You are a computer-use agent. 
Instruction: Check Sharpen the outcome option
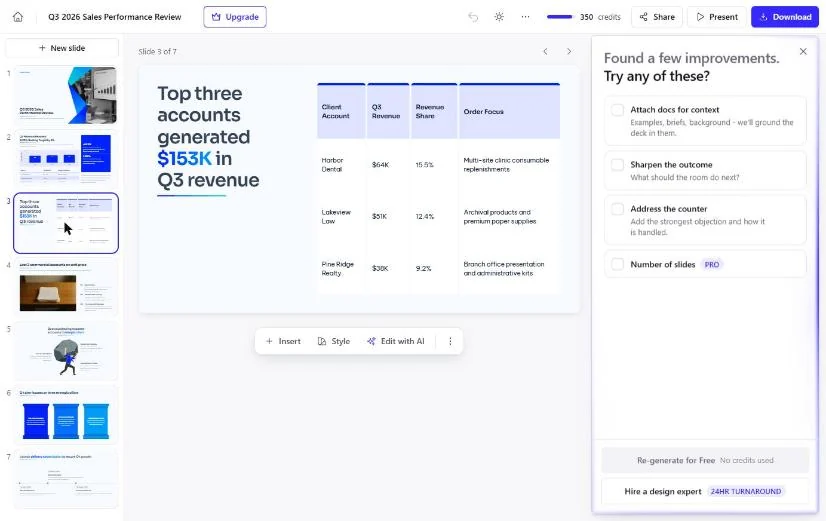pyautogui.click(x=617, y=164)
